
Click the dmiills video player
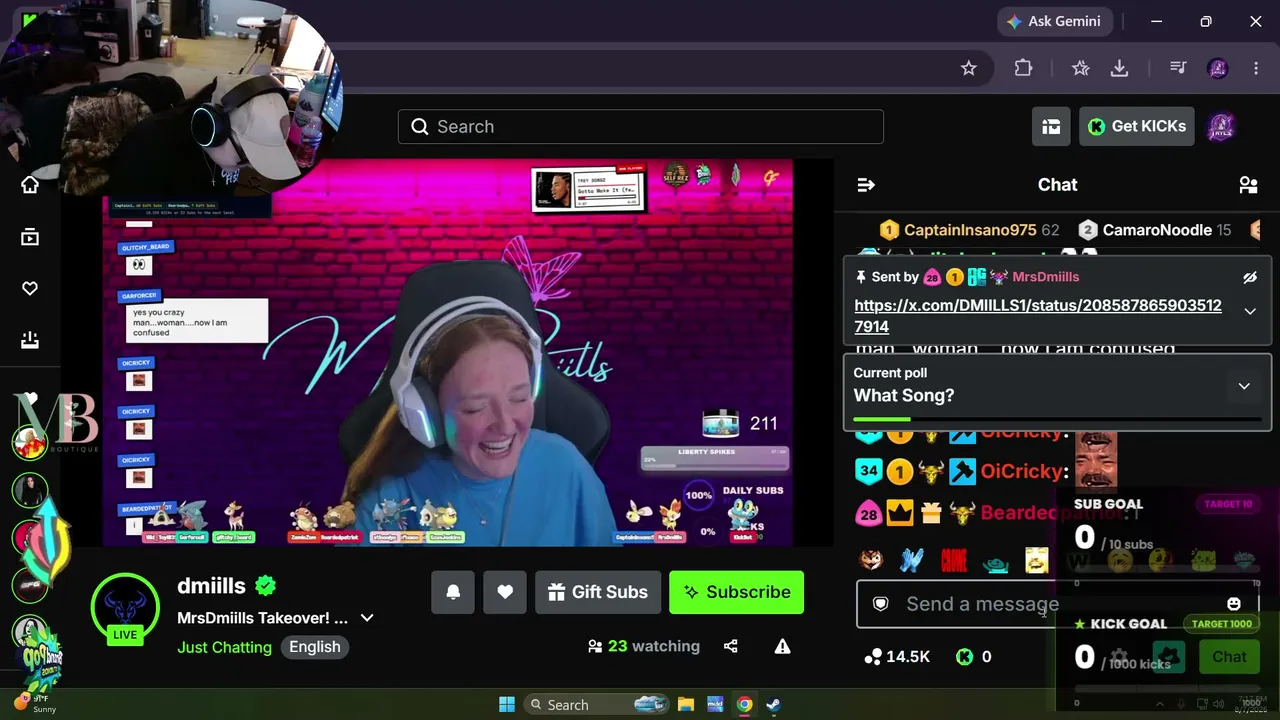448,352
